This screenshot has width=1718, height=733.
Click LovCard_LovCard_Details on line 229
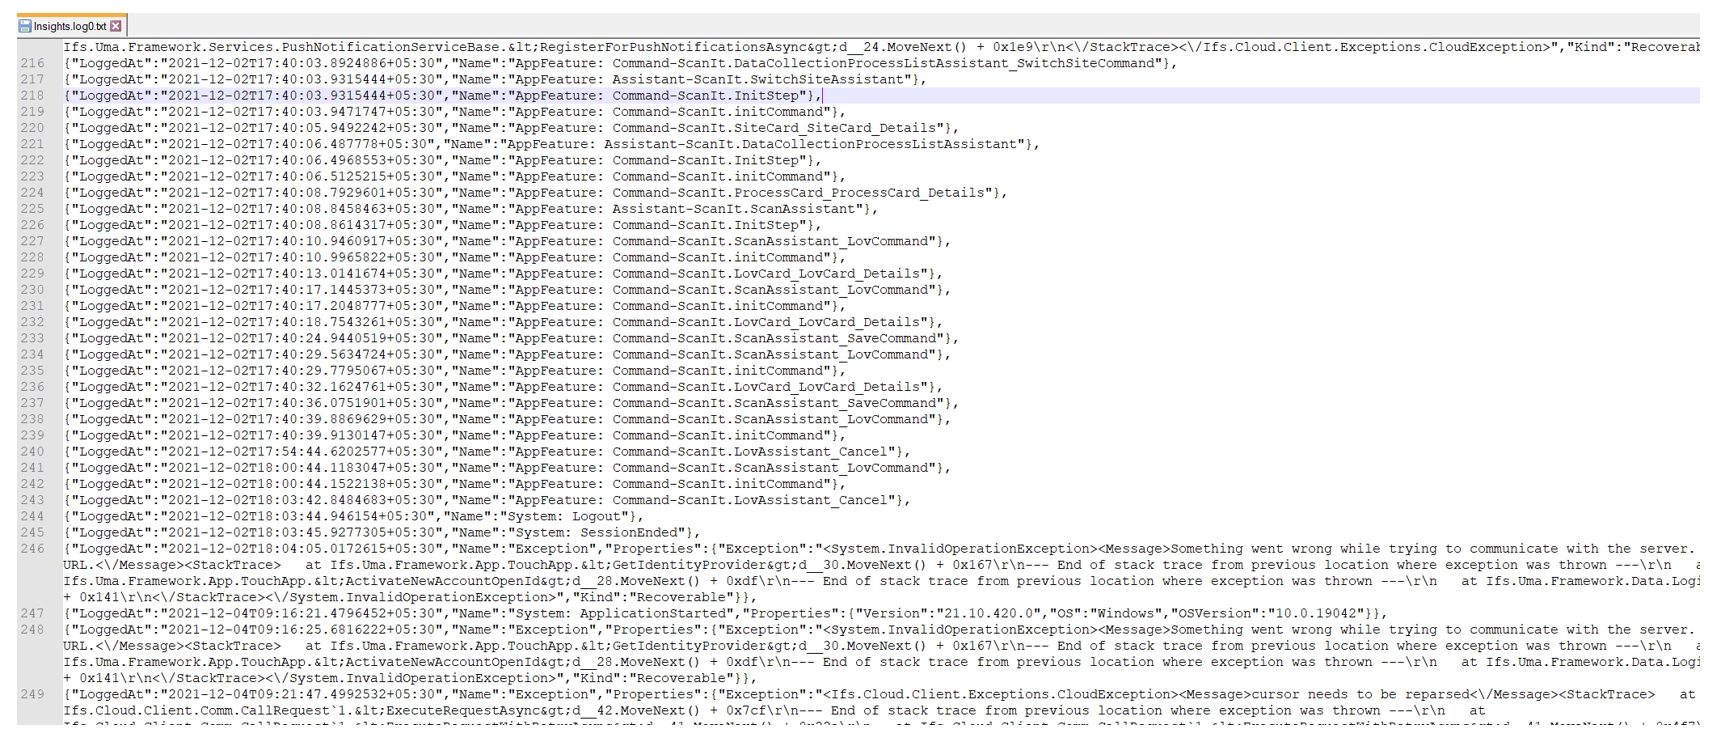point(827,273)
